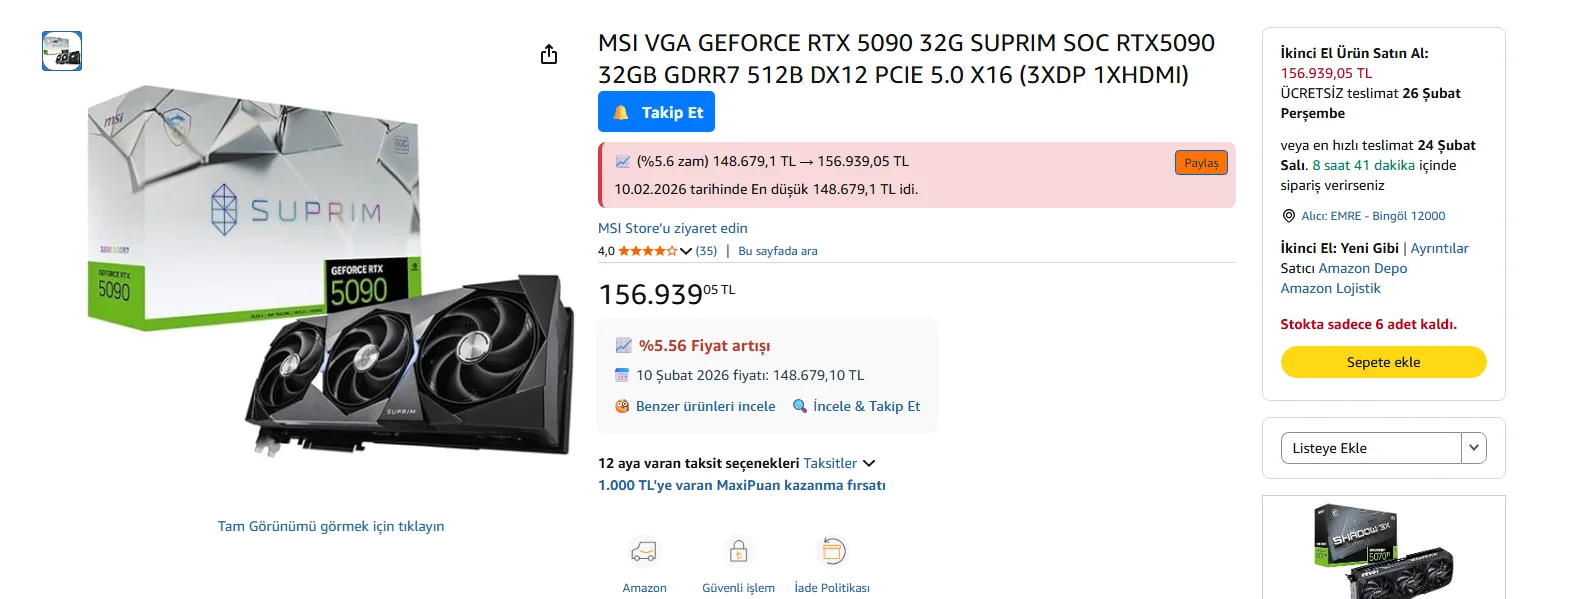Screen dimensions: 1574x599
Task: Click the Güvenli işlem lock icon
Action: (738, 551)
